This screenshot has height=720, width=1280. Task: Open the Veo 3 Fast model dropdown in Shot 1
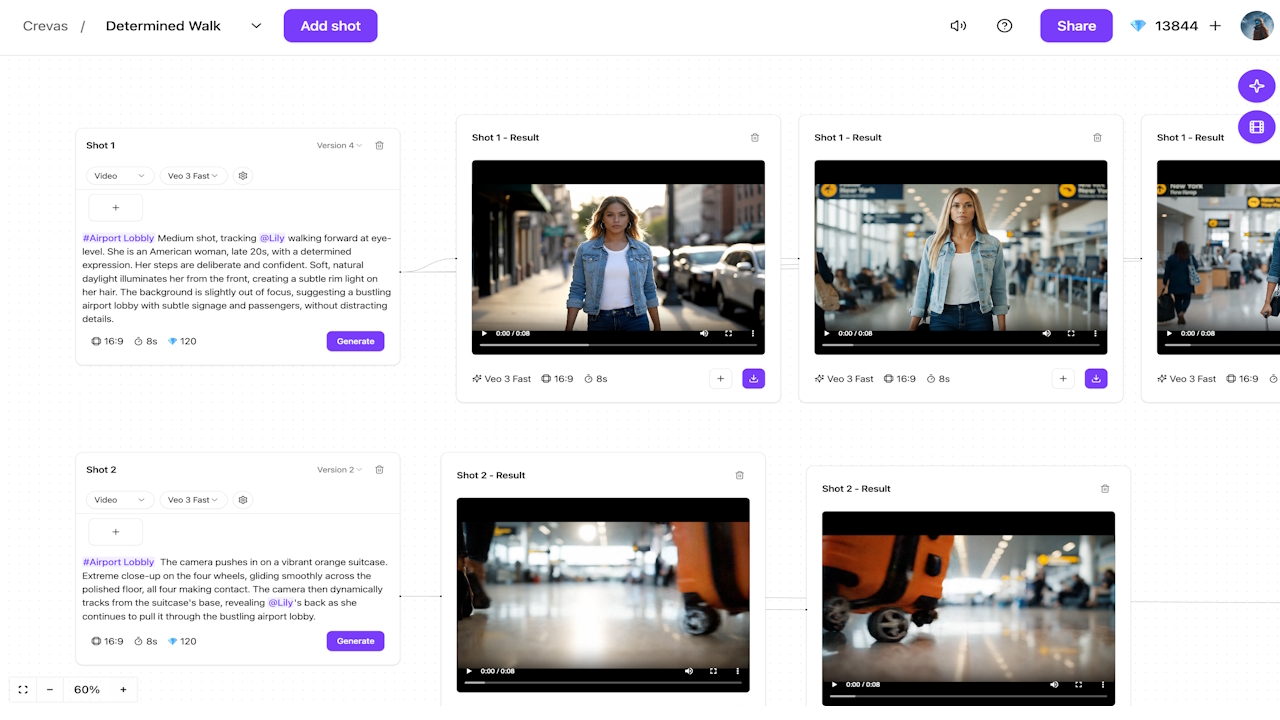tap(193, 175)
